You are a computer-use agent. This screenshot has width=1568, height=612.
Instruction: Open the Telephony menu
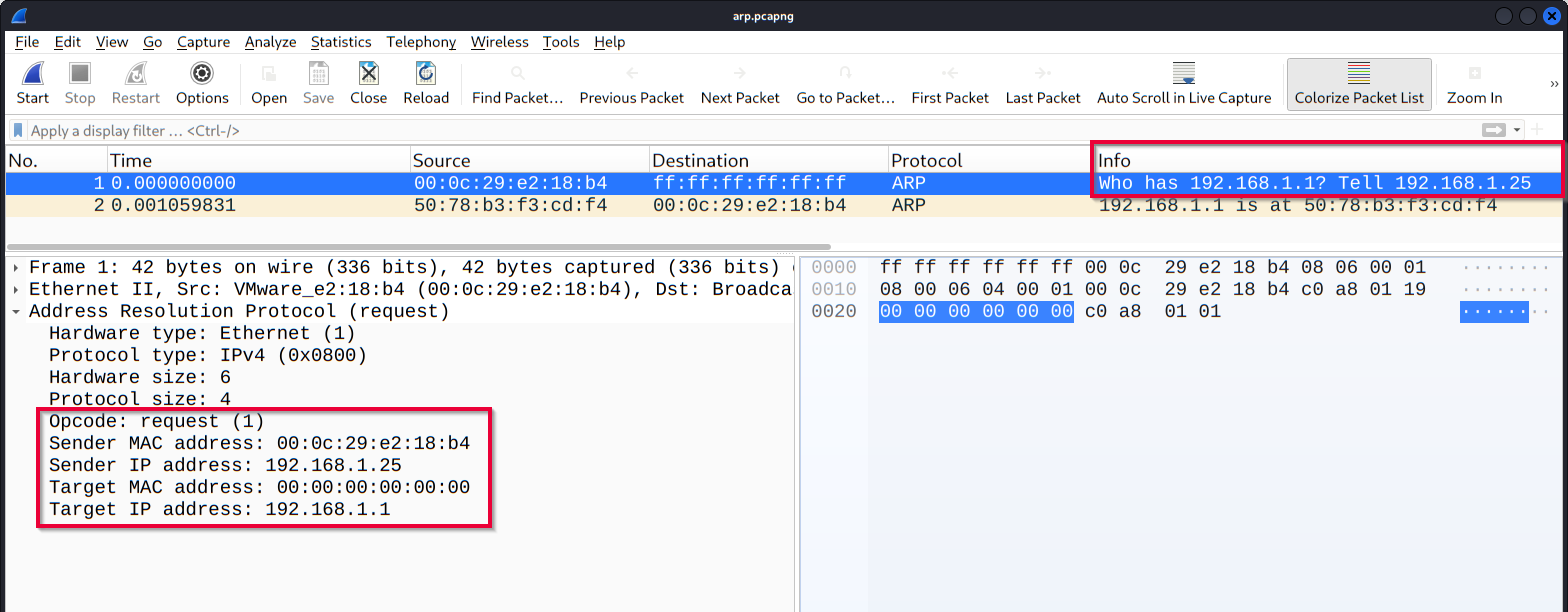tap(421, 42)
